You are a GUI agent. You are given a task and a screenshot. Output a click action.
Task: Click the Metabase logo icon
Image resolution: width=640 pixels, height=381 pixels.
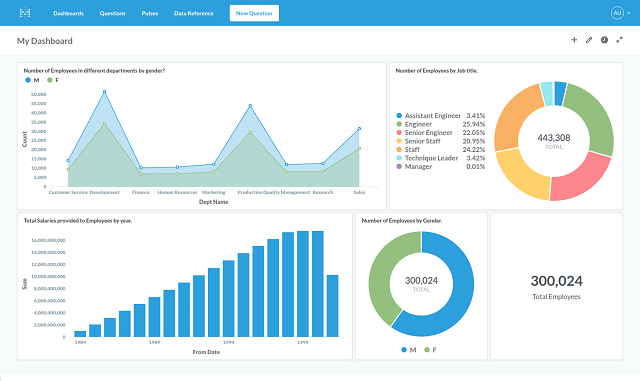[x=25, y=13]
